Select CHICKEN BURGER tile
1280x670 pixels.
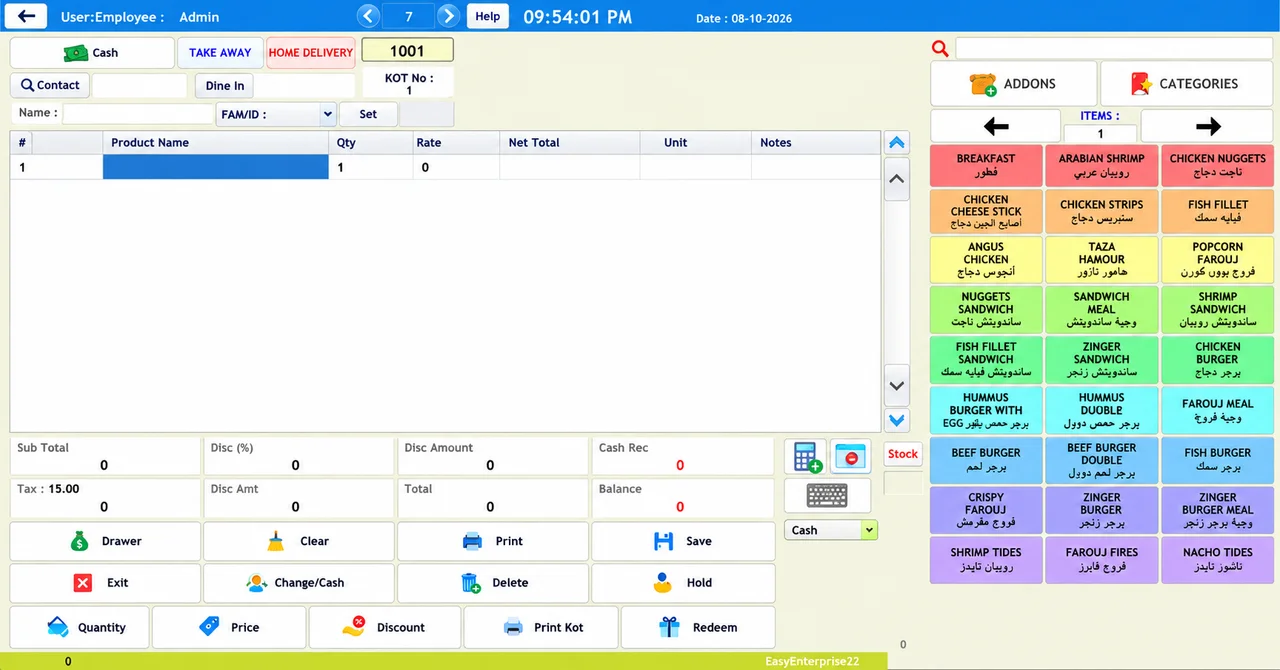tap(1218, 359)
